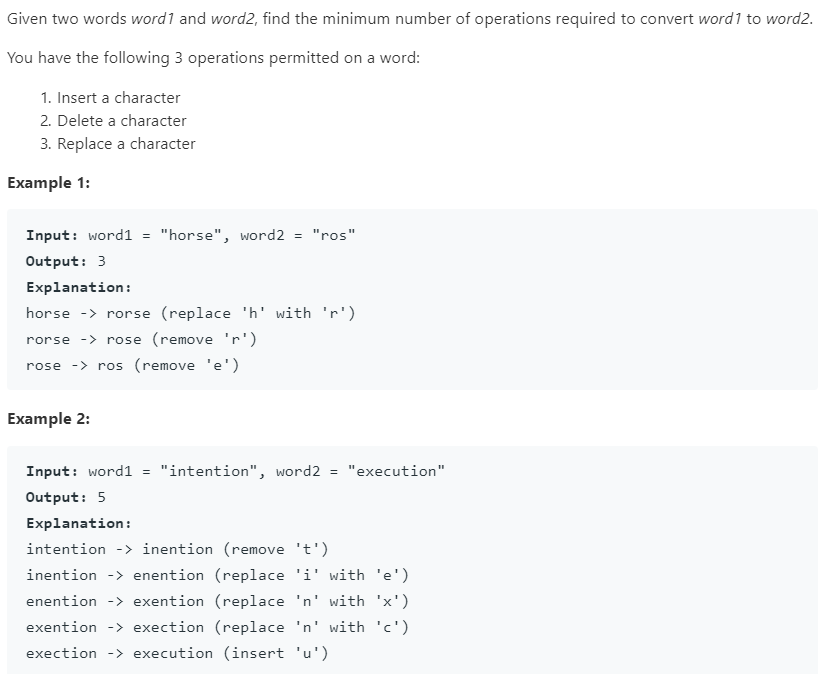Click the 'Output: 3' line

(66, 262)
